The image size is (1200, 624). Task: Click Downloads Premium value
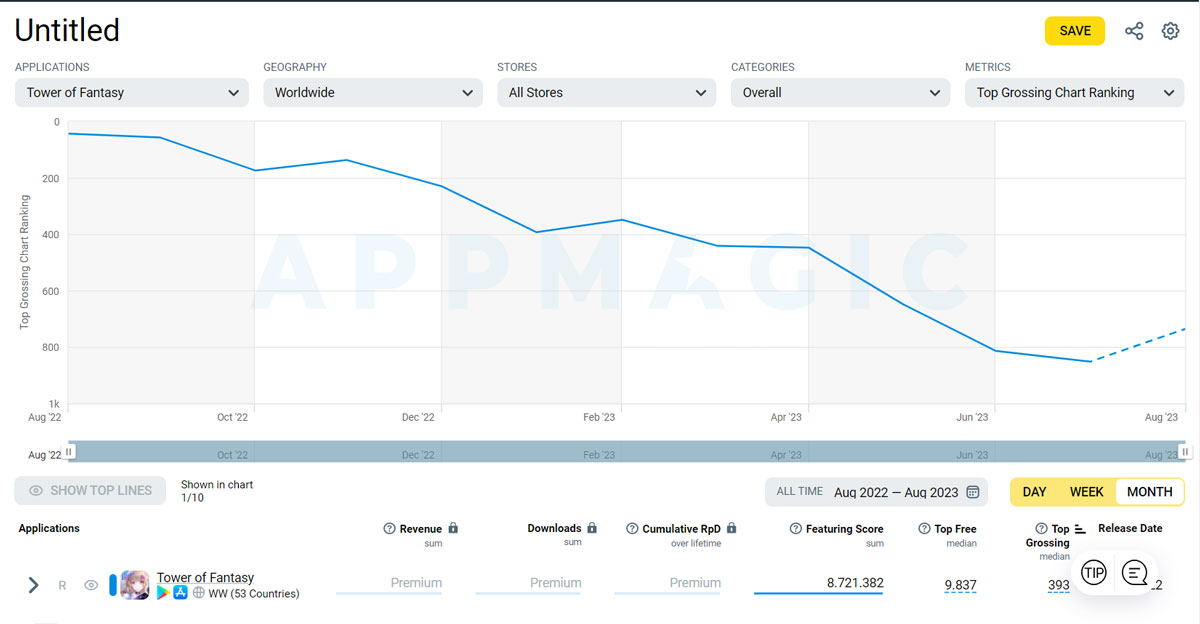[556, 583]
